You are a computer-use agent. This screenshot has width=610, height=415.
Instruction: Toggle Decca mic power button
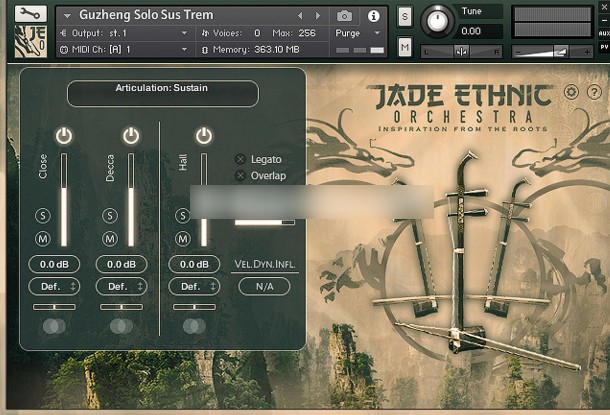tap(131, 136)
